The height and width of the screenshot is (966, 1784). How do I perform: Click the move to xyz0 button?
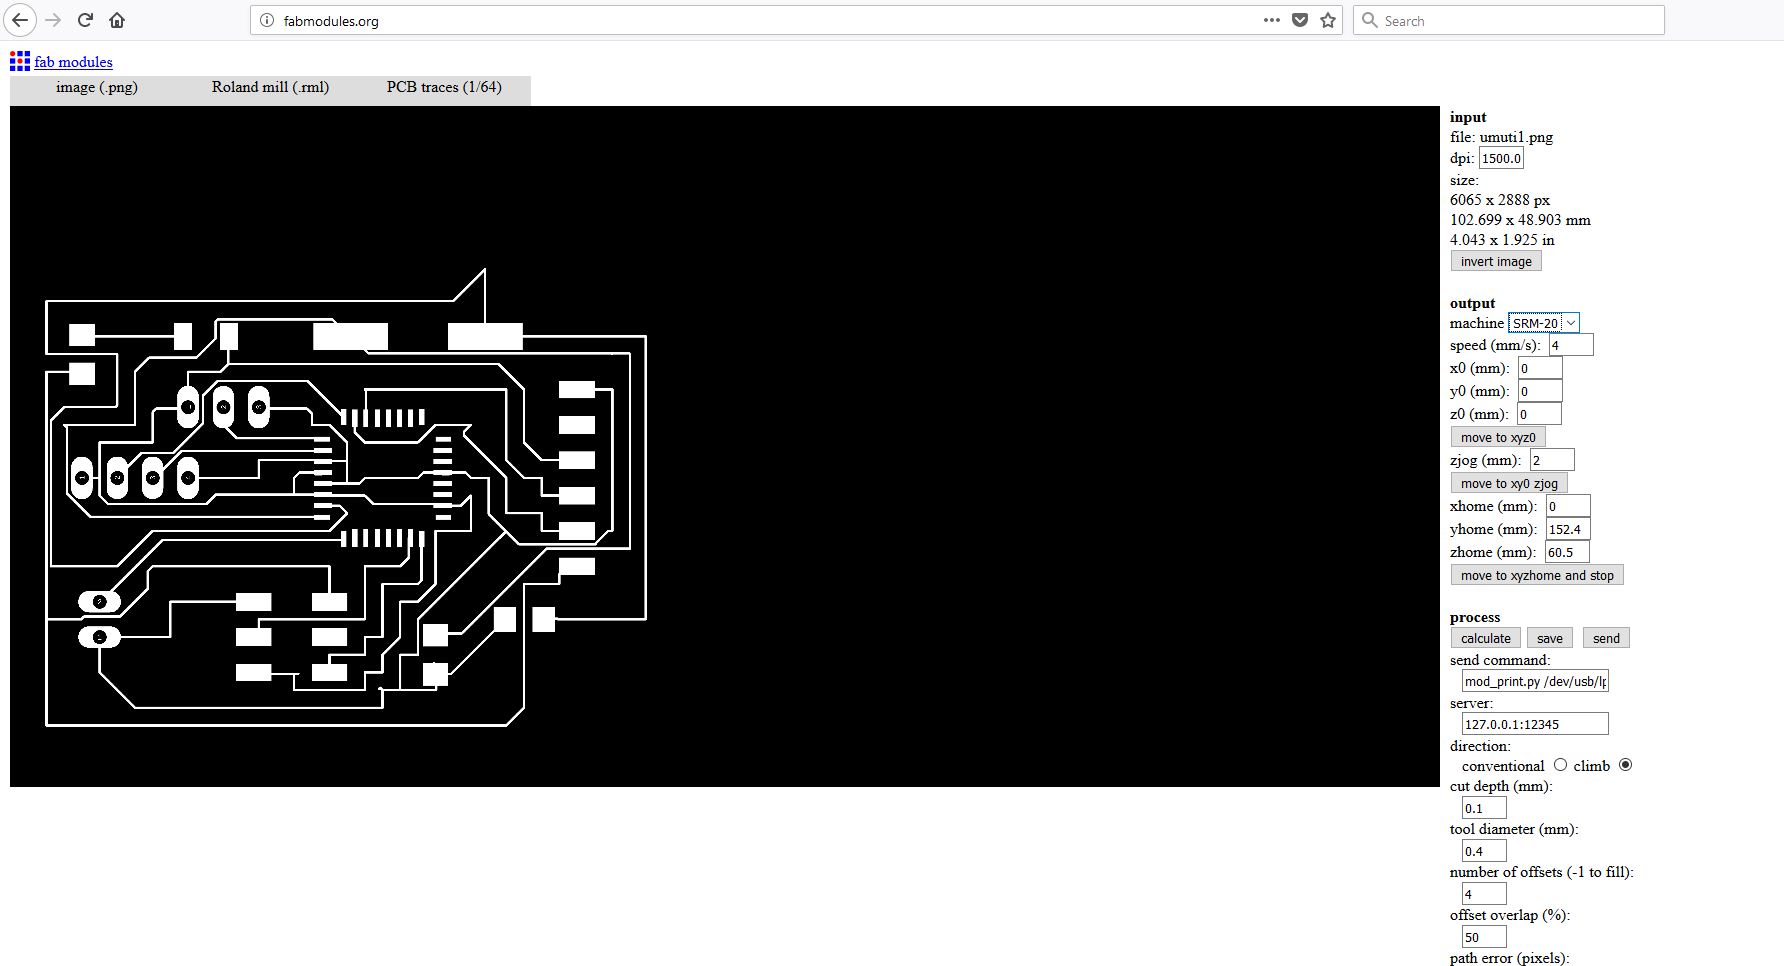tap(1498, 437)
